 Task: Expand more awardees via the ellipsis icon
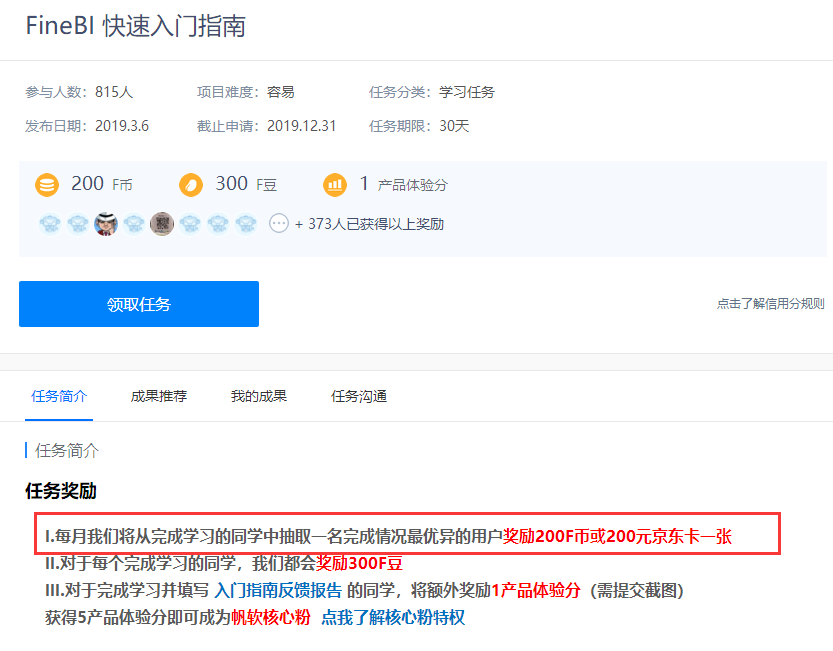(279, 224)
